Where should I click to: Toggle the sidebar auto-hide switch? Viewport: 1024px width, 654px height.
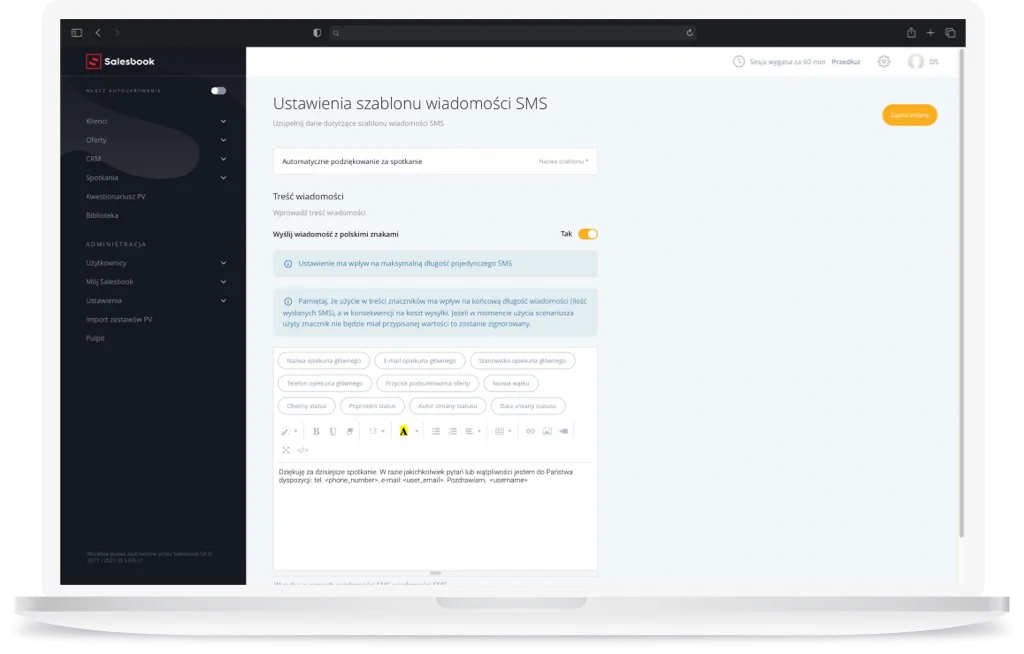[x=218, y=91]
